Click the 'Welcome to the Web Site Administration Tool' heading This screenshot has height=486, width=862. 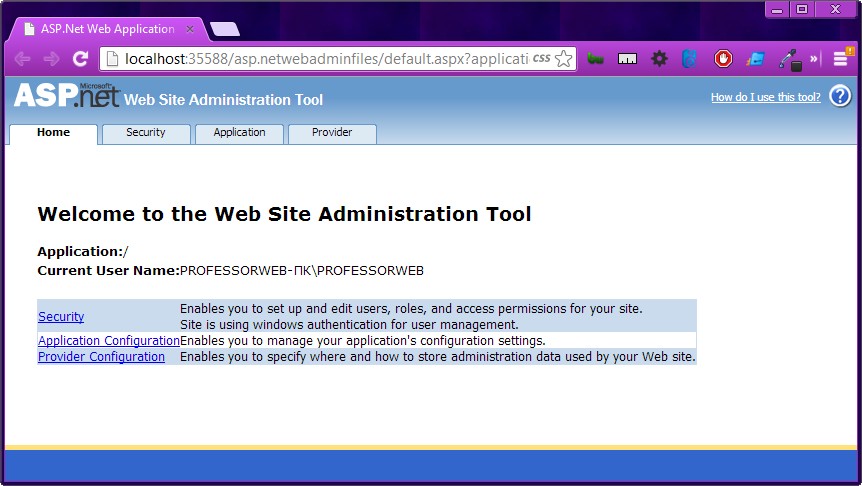[284, 214]
